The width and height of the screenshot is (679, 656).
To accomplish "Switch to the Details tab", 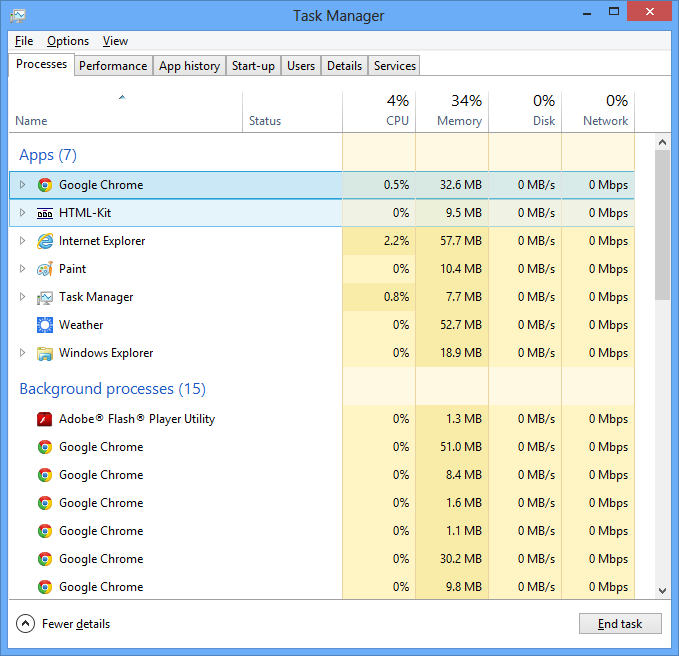I will tap(344, 66).
